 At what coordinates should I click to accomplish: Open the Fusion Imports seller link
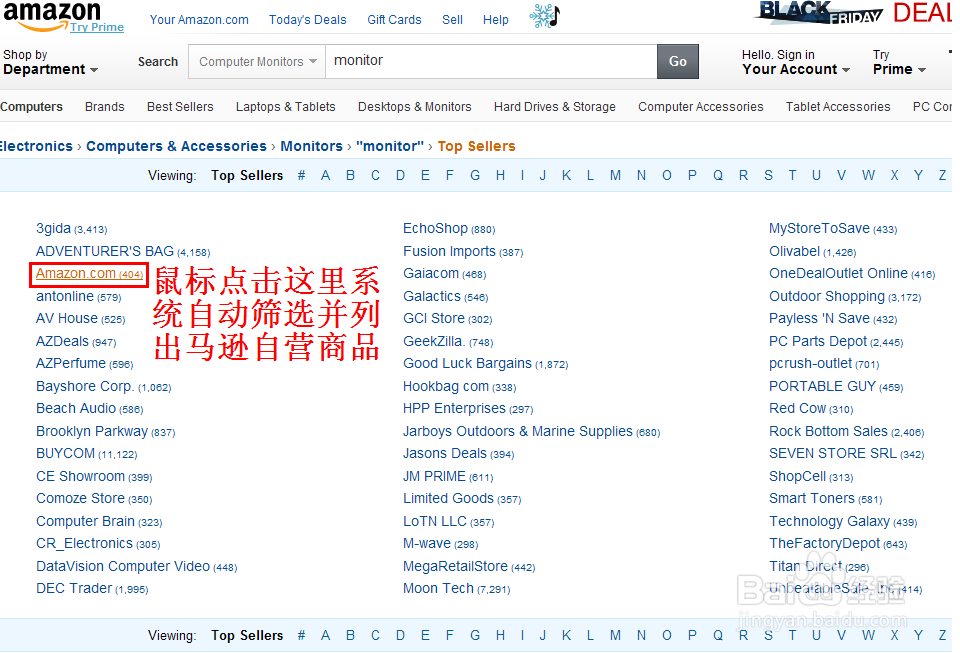point(463,252)
